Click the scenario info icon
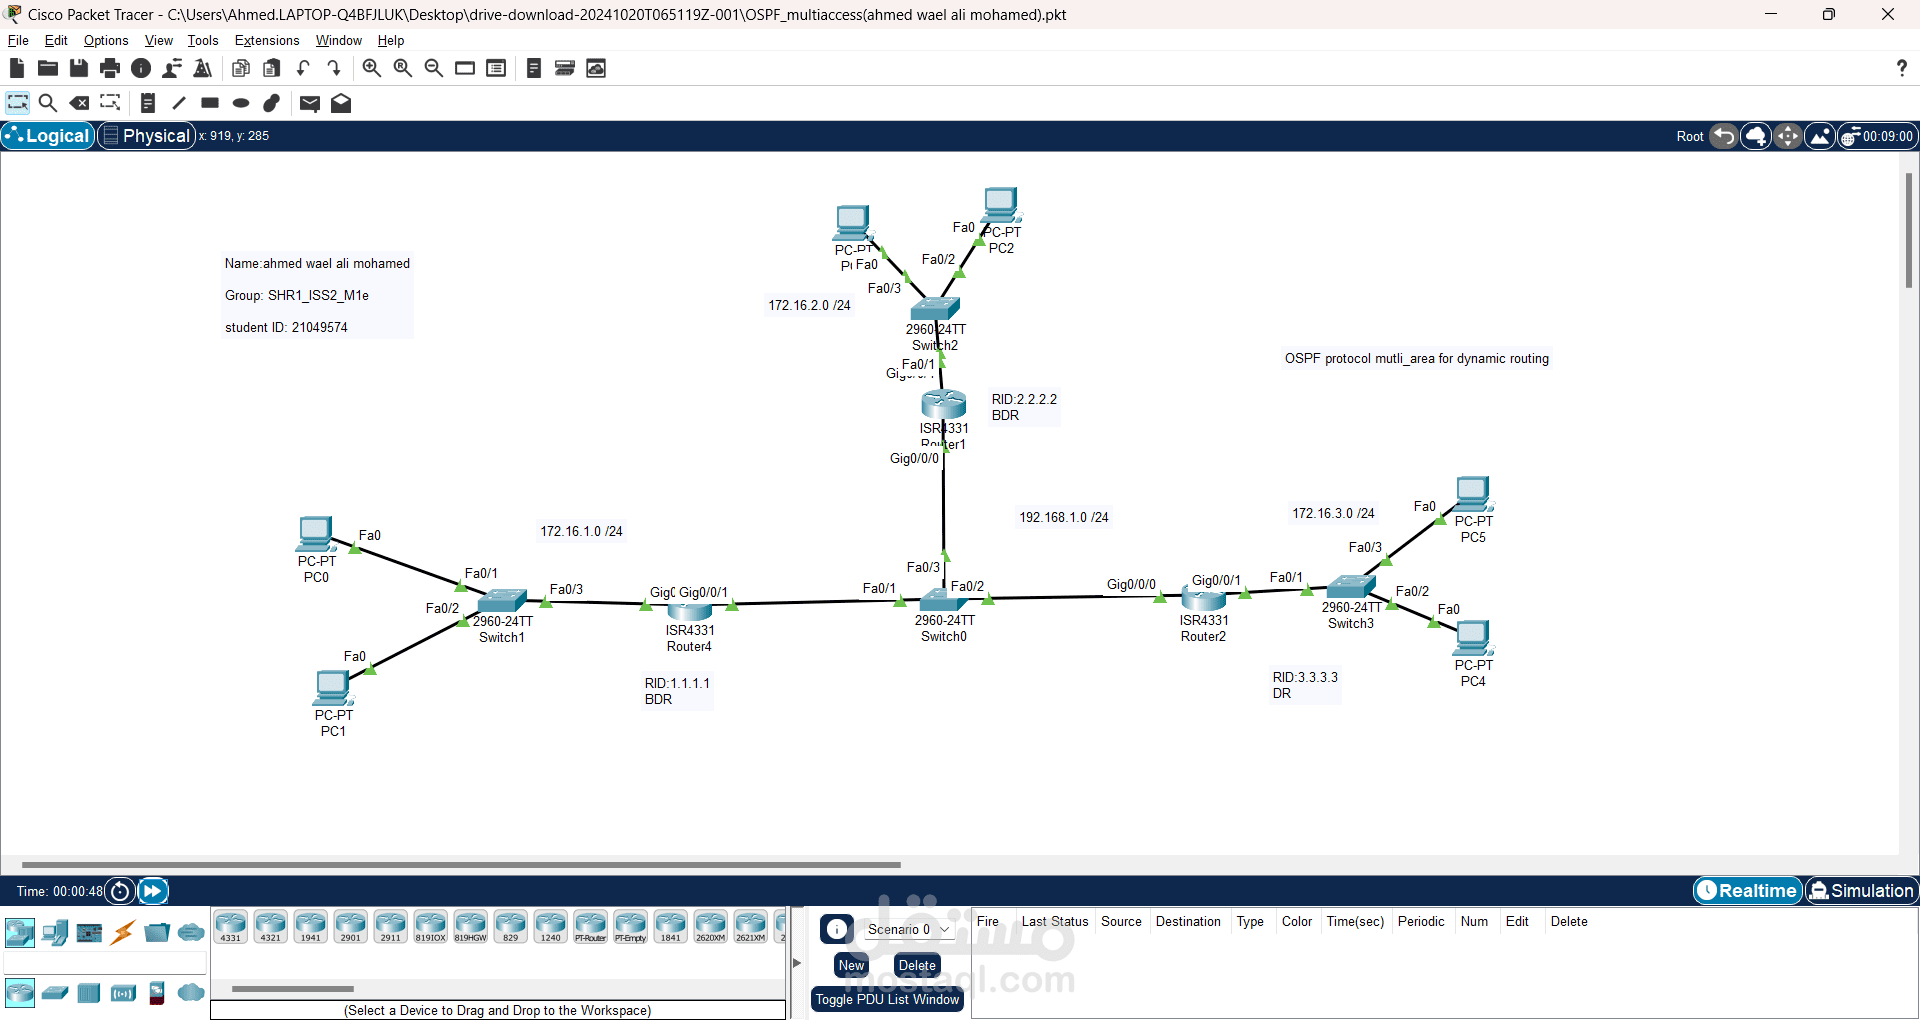 (x=837, y=929)
